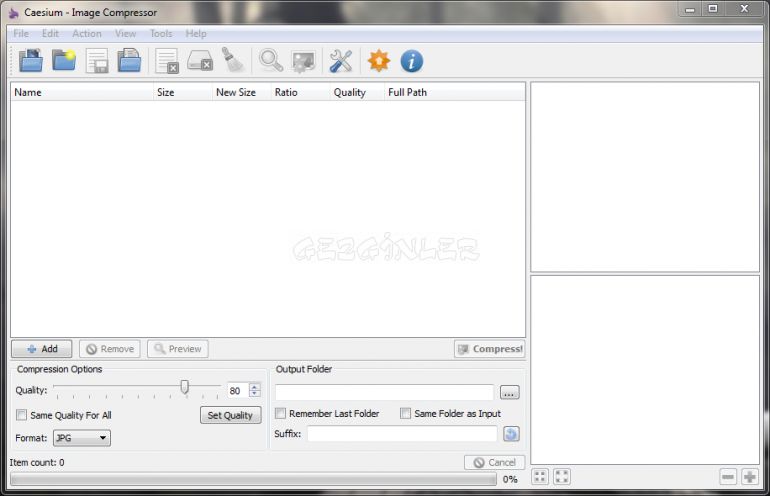Click the Compress picture toolbar icon
The height and width of the screenshot is (496, 770).
(303, 61)
